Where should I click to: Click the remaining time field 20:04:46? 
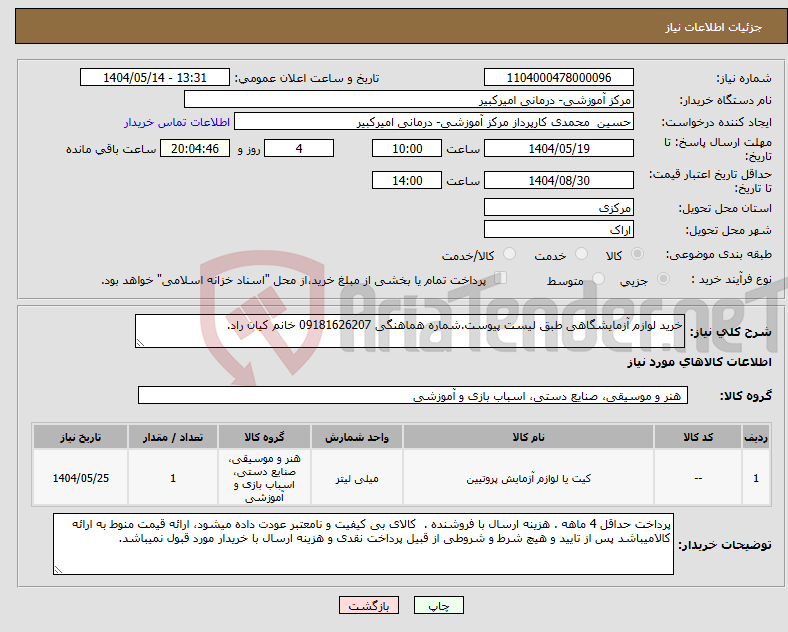tap(195, 148)
